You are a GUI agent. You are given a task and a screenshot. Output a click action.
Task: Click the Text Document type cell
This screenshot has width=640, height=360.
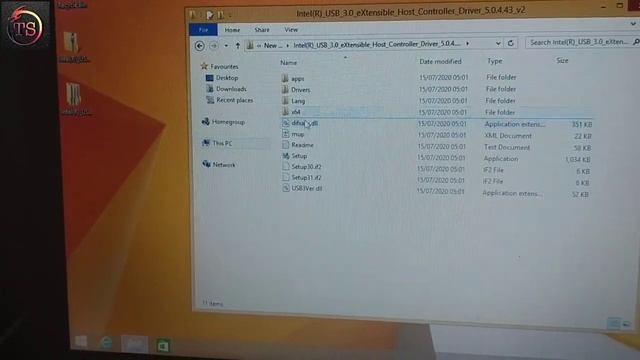point(507,147)
